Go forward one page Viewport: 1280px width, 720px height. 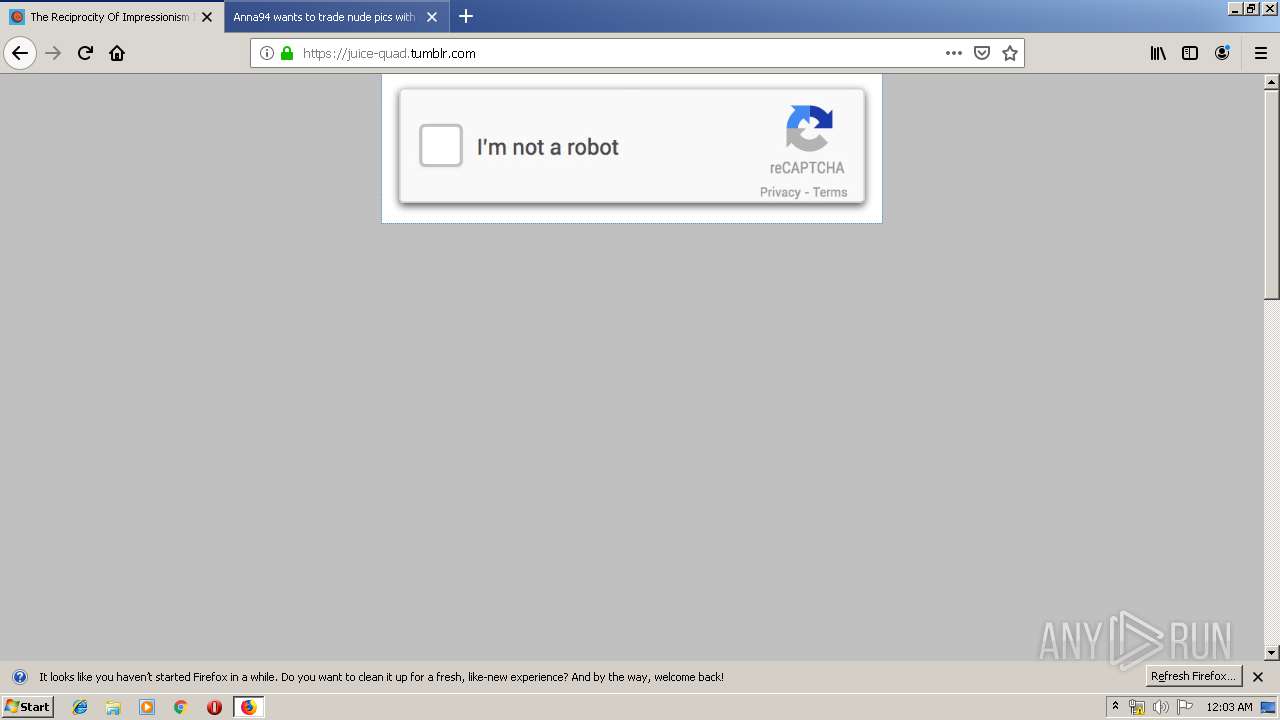(x=53, y=53)
